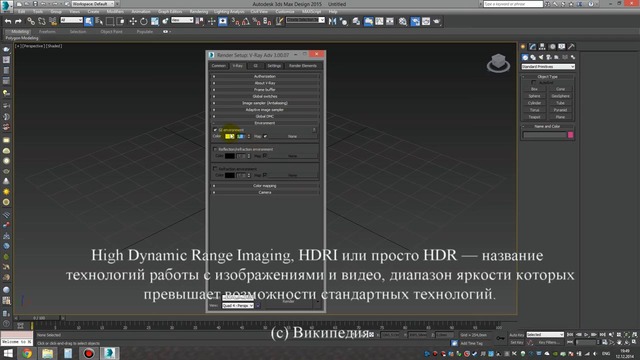Click the pink object color swatch

[570, 135]
